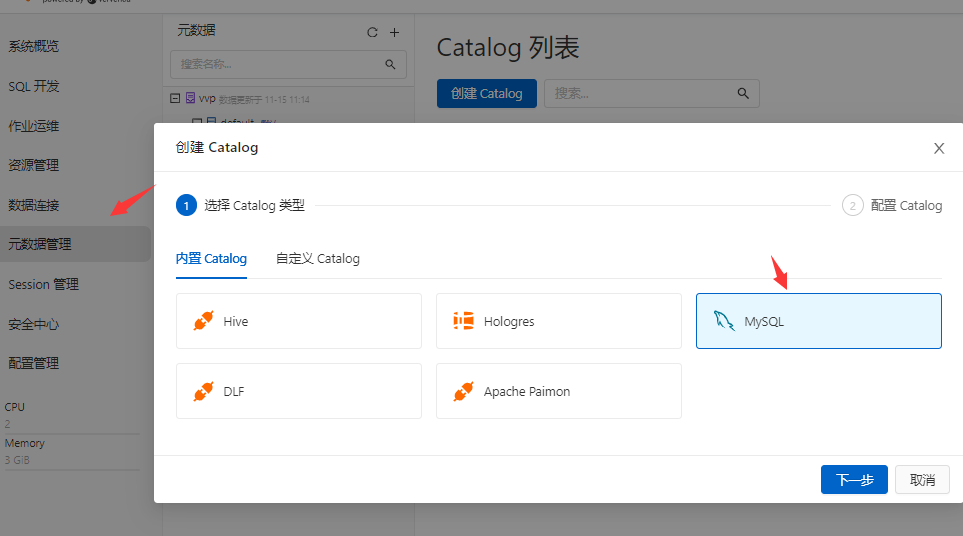Screen dimensions: 963x536
Task: Open Session 管理 in the sidebar
Action: (x=43, y=284)
